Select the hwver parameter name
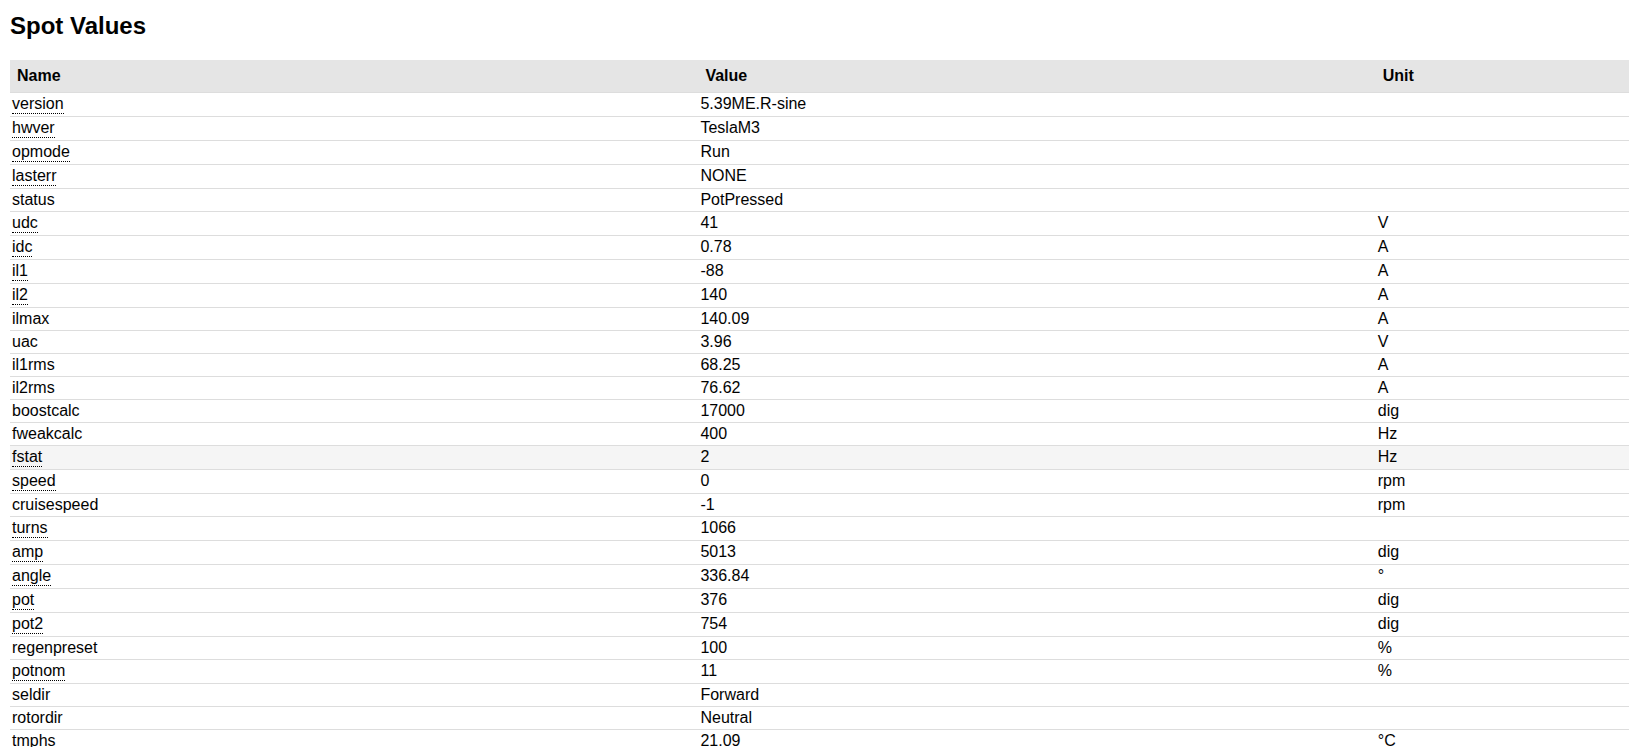 [33, 128]
